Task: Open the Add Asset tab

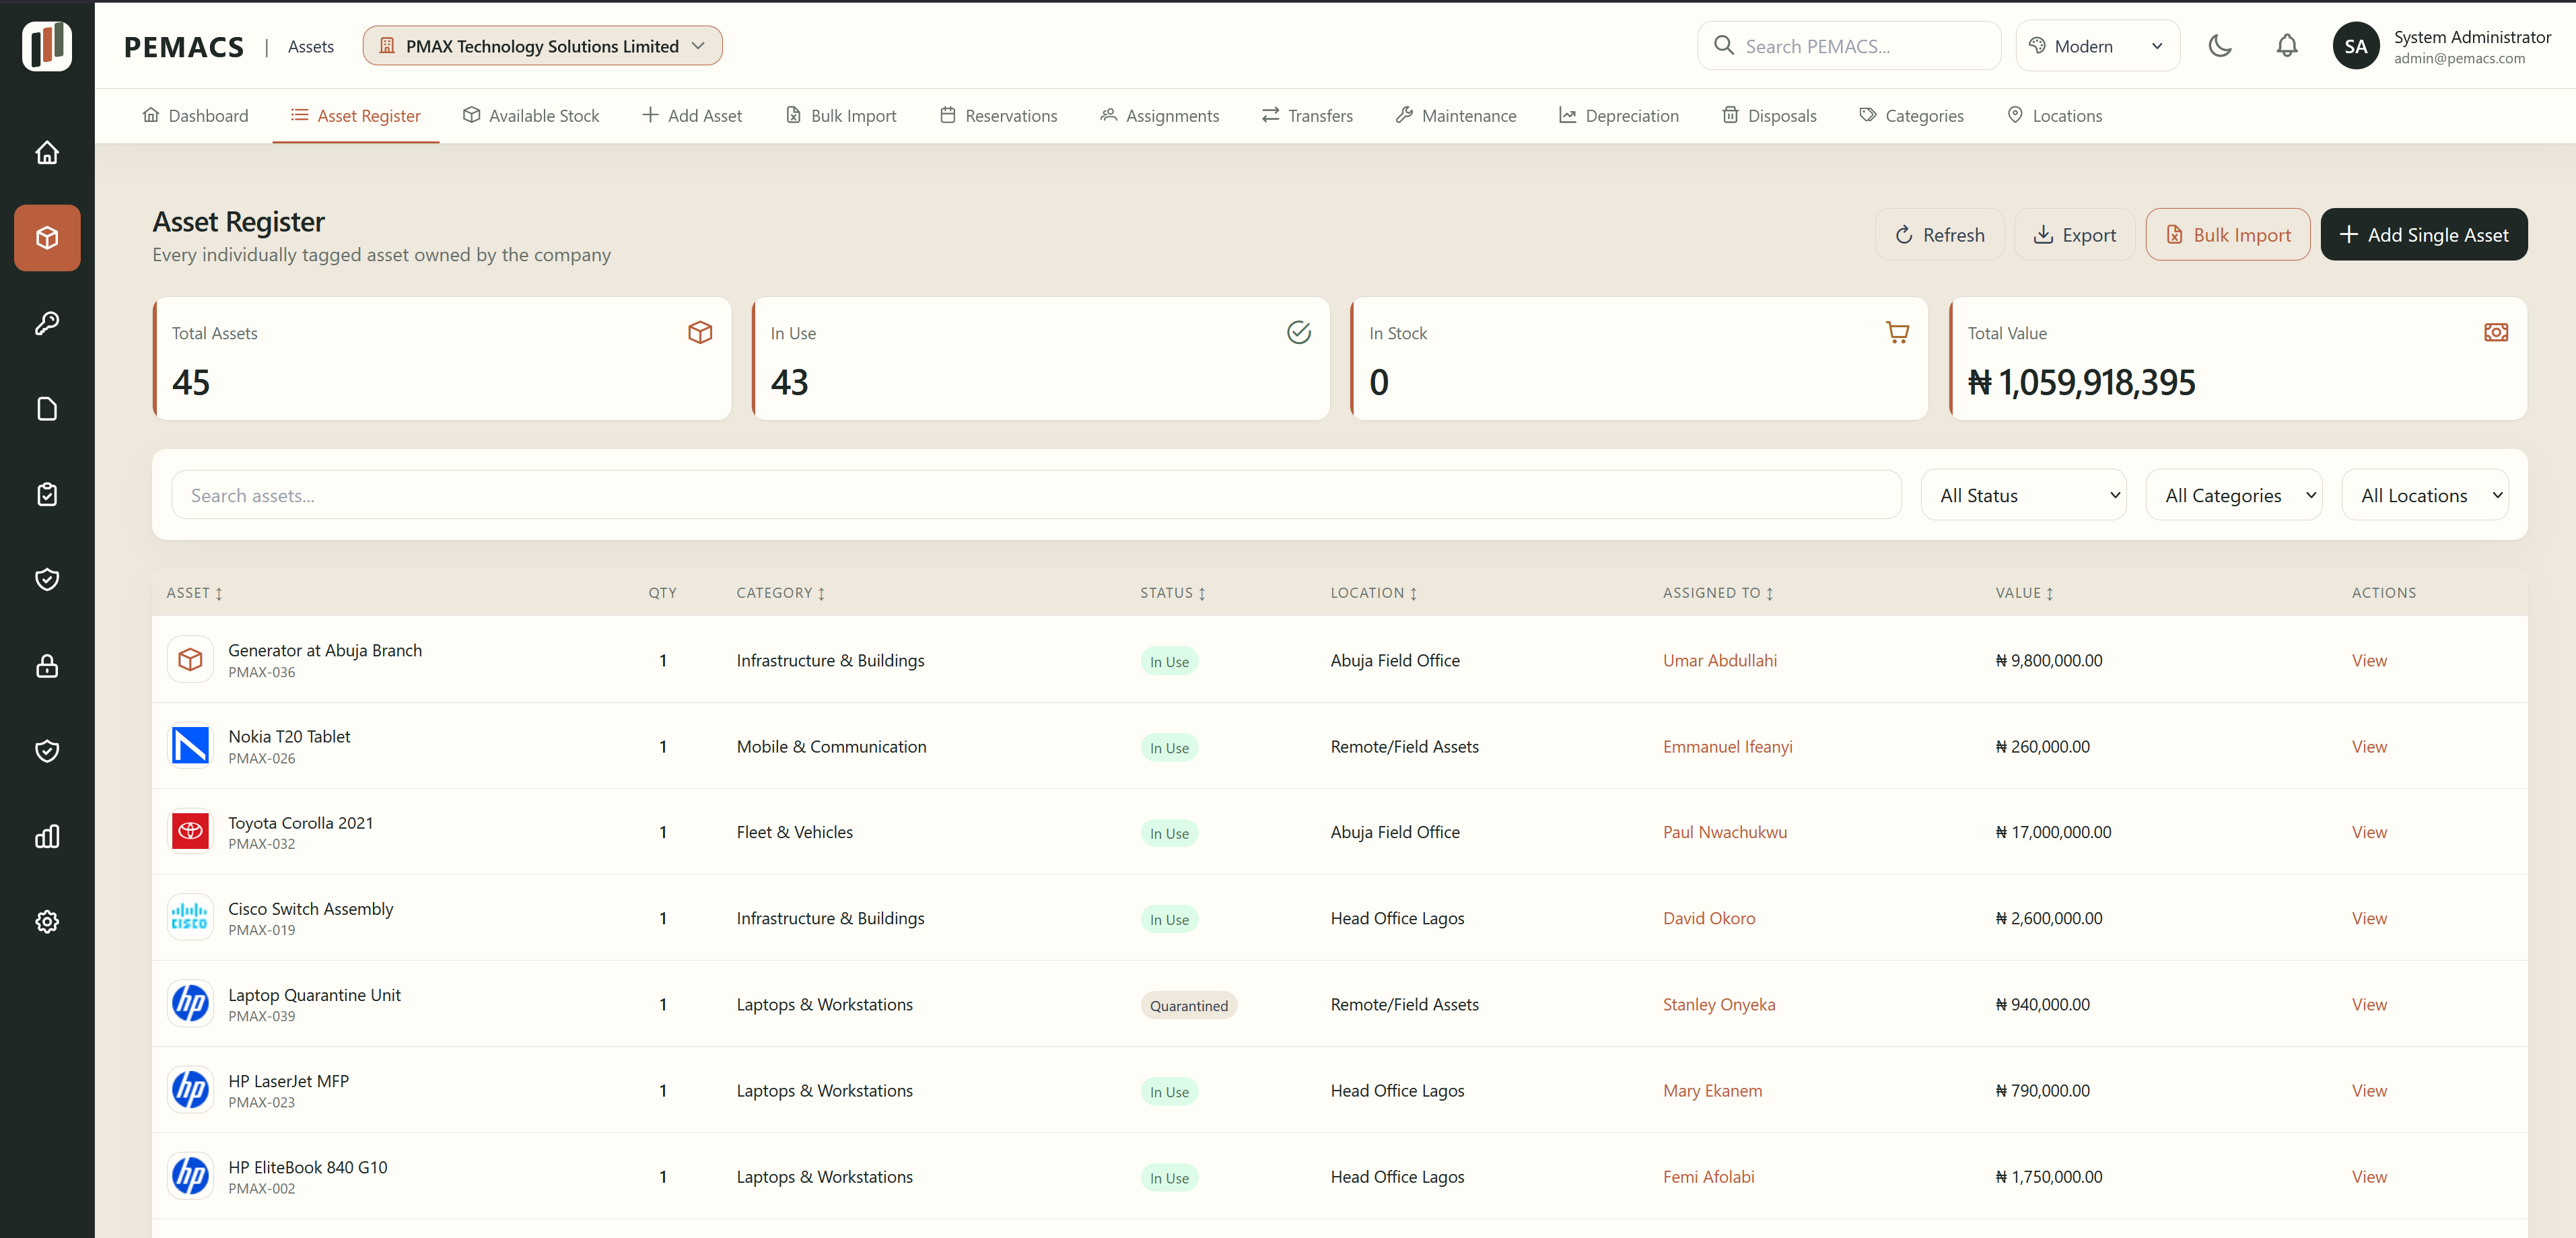Action: (692, 115)
